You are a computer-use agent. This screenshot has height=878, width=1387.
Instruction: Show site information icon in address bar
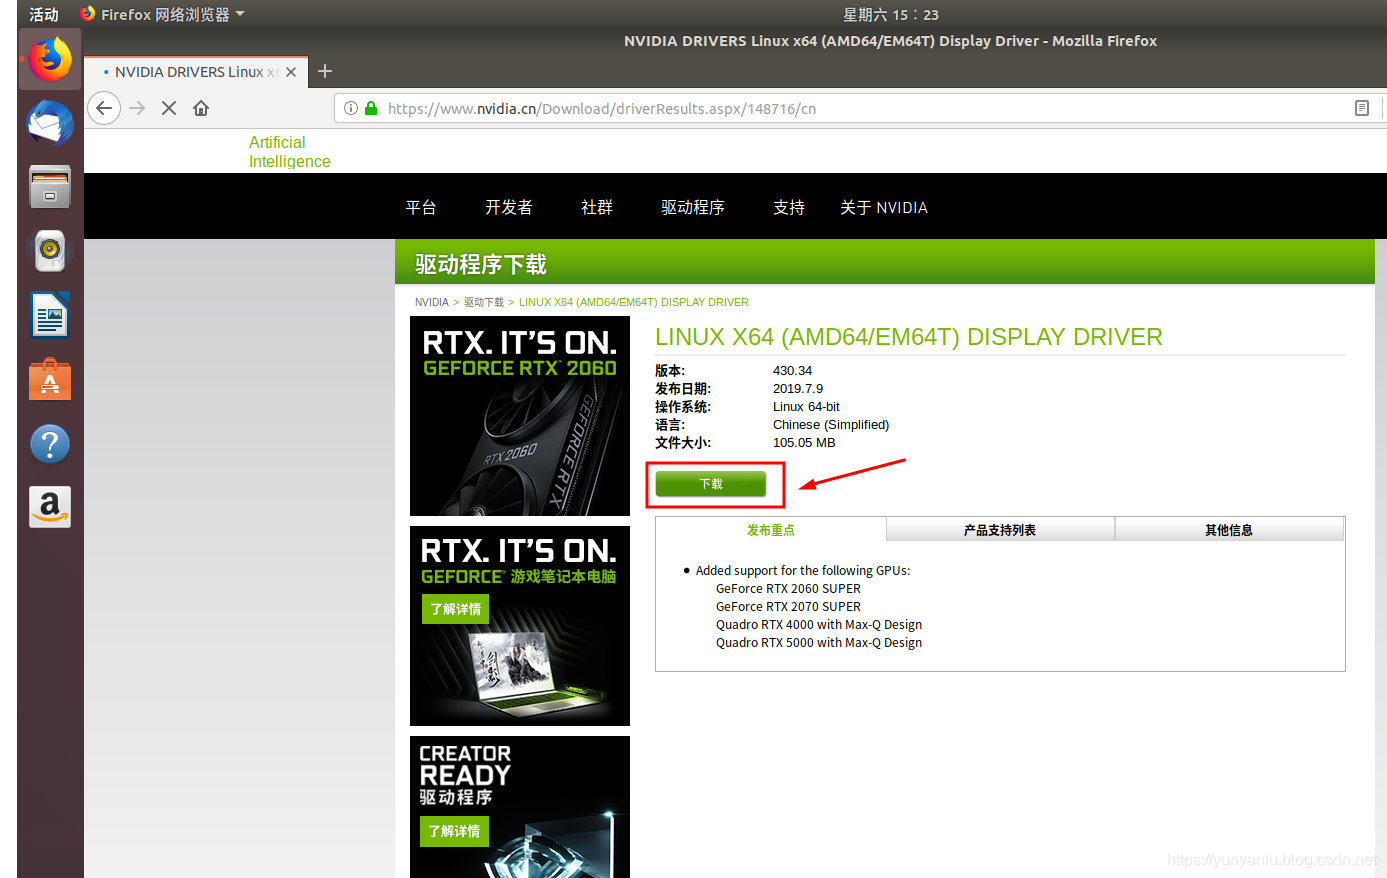point(351,108)
